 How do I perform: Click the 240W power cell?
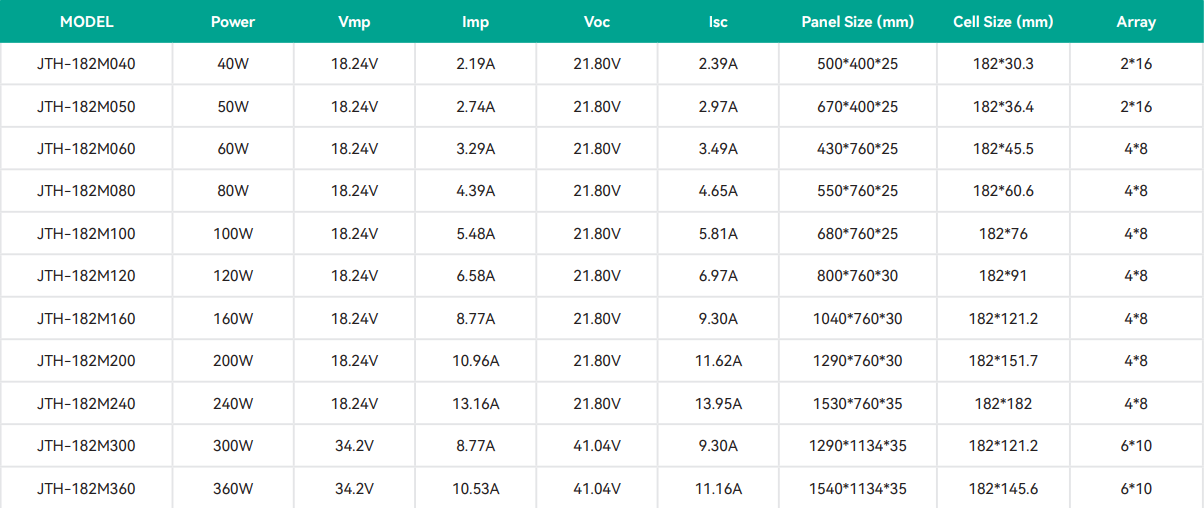(233, 404)
